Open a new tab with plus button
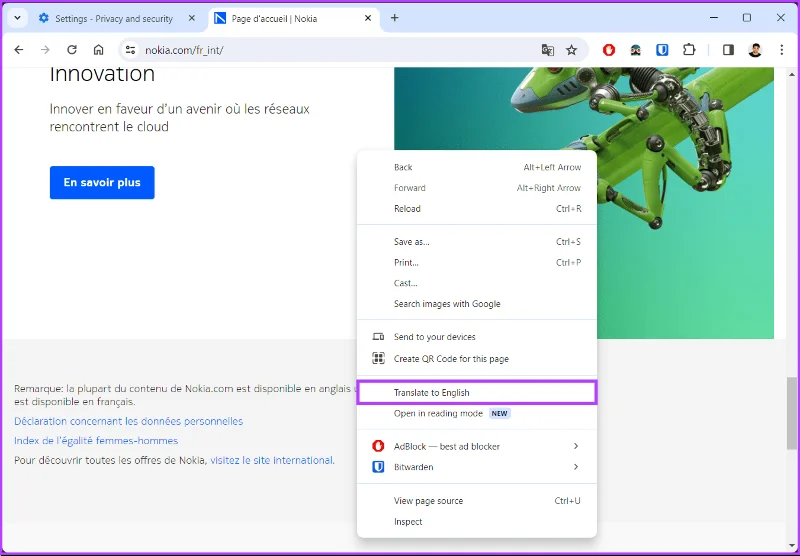The image size is (800, 556). pyautogui.click(x=394, y=18)
